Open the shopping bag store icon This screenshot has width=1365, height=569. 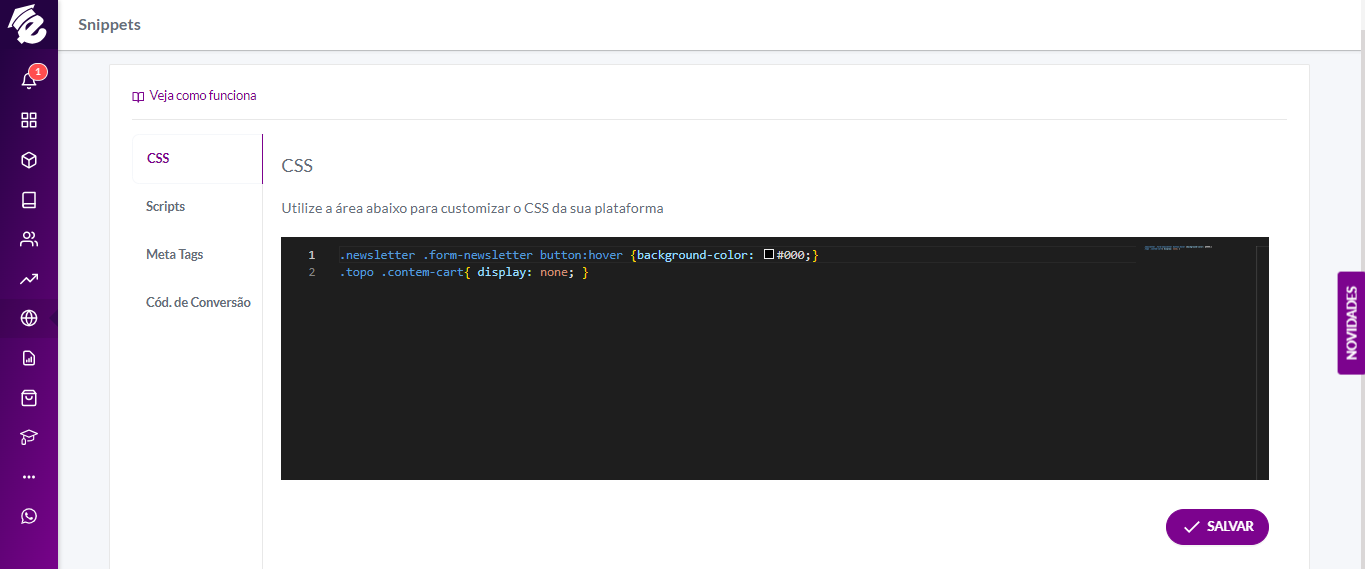pyautogui.click(x=29, y=397)
